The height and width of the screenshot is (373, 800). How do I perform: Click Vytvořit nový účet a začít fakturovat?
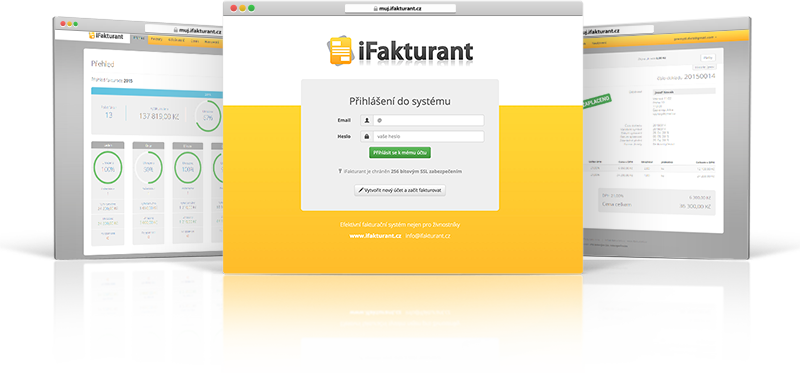400,190
